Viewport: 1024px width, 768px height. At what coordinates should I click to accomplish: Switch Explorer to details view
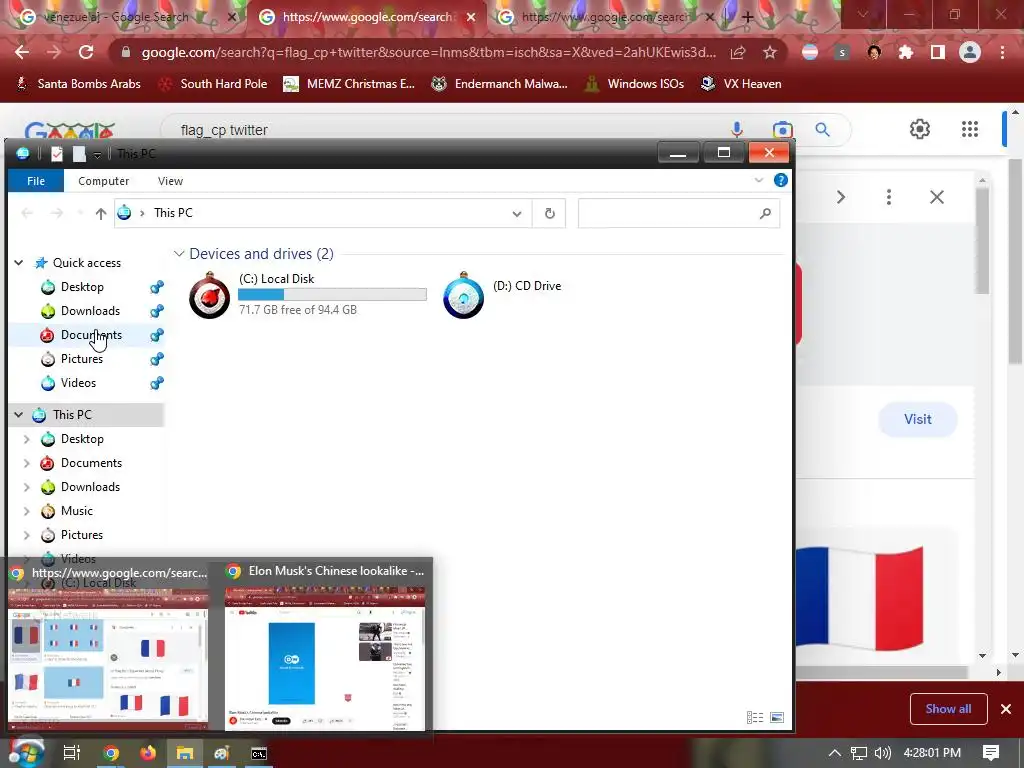(755, 718)
